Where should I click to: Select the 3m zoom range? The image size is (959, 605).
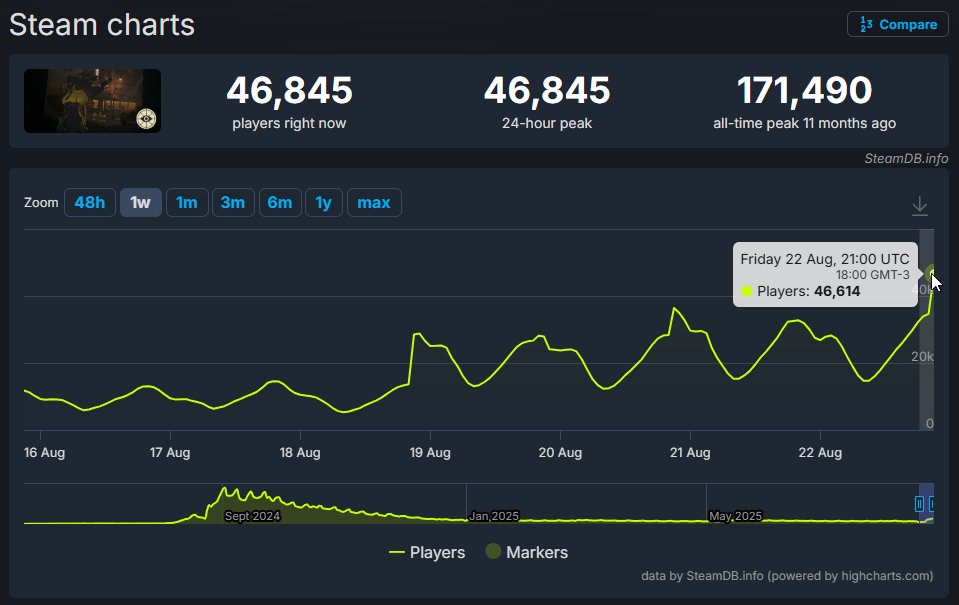pyautogui.click(x=233, y=202)
